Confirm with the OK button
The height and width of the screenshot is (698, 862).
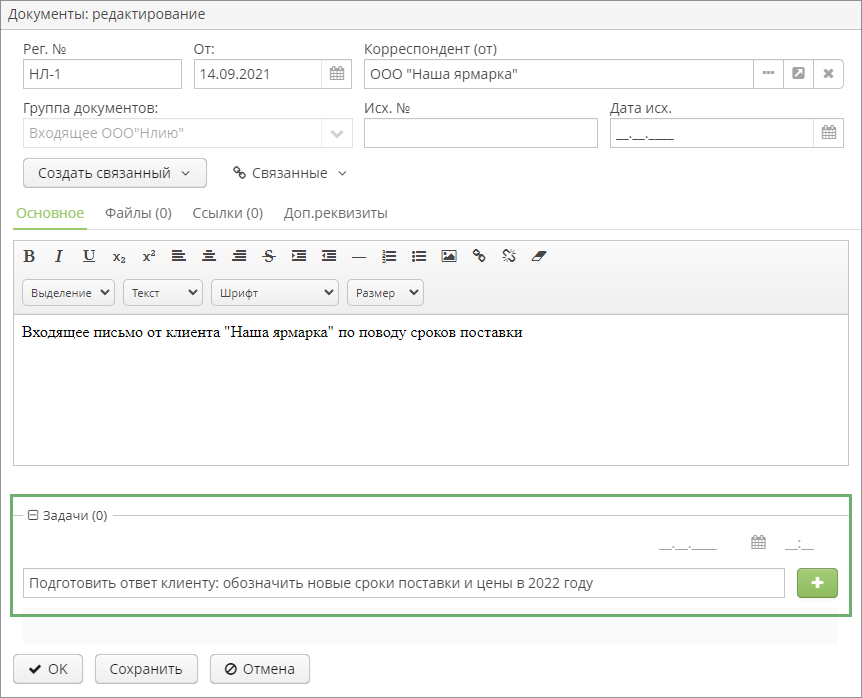pos(48,669)
